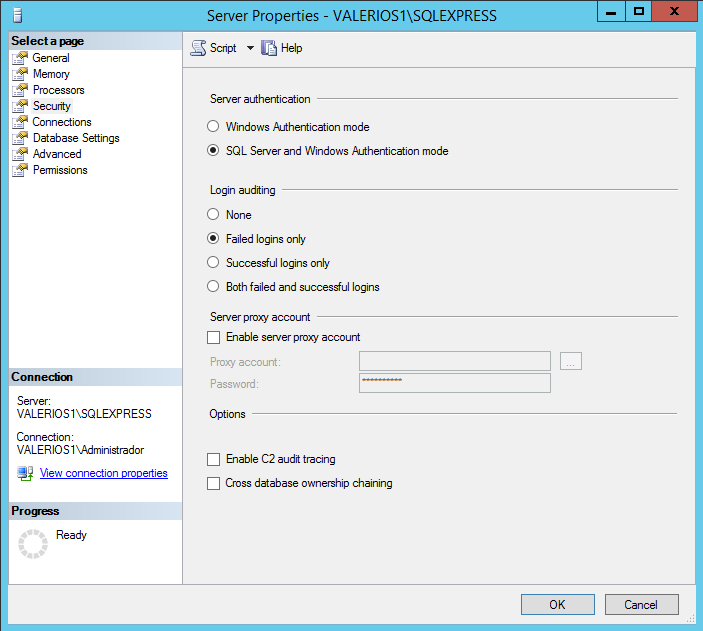
Task: Choose Successful logins only auditing
Action: point(213,262)
